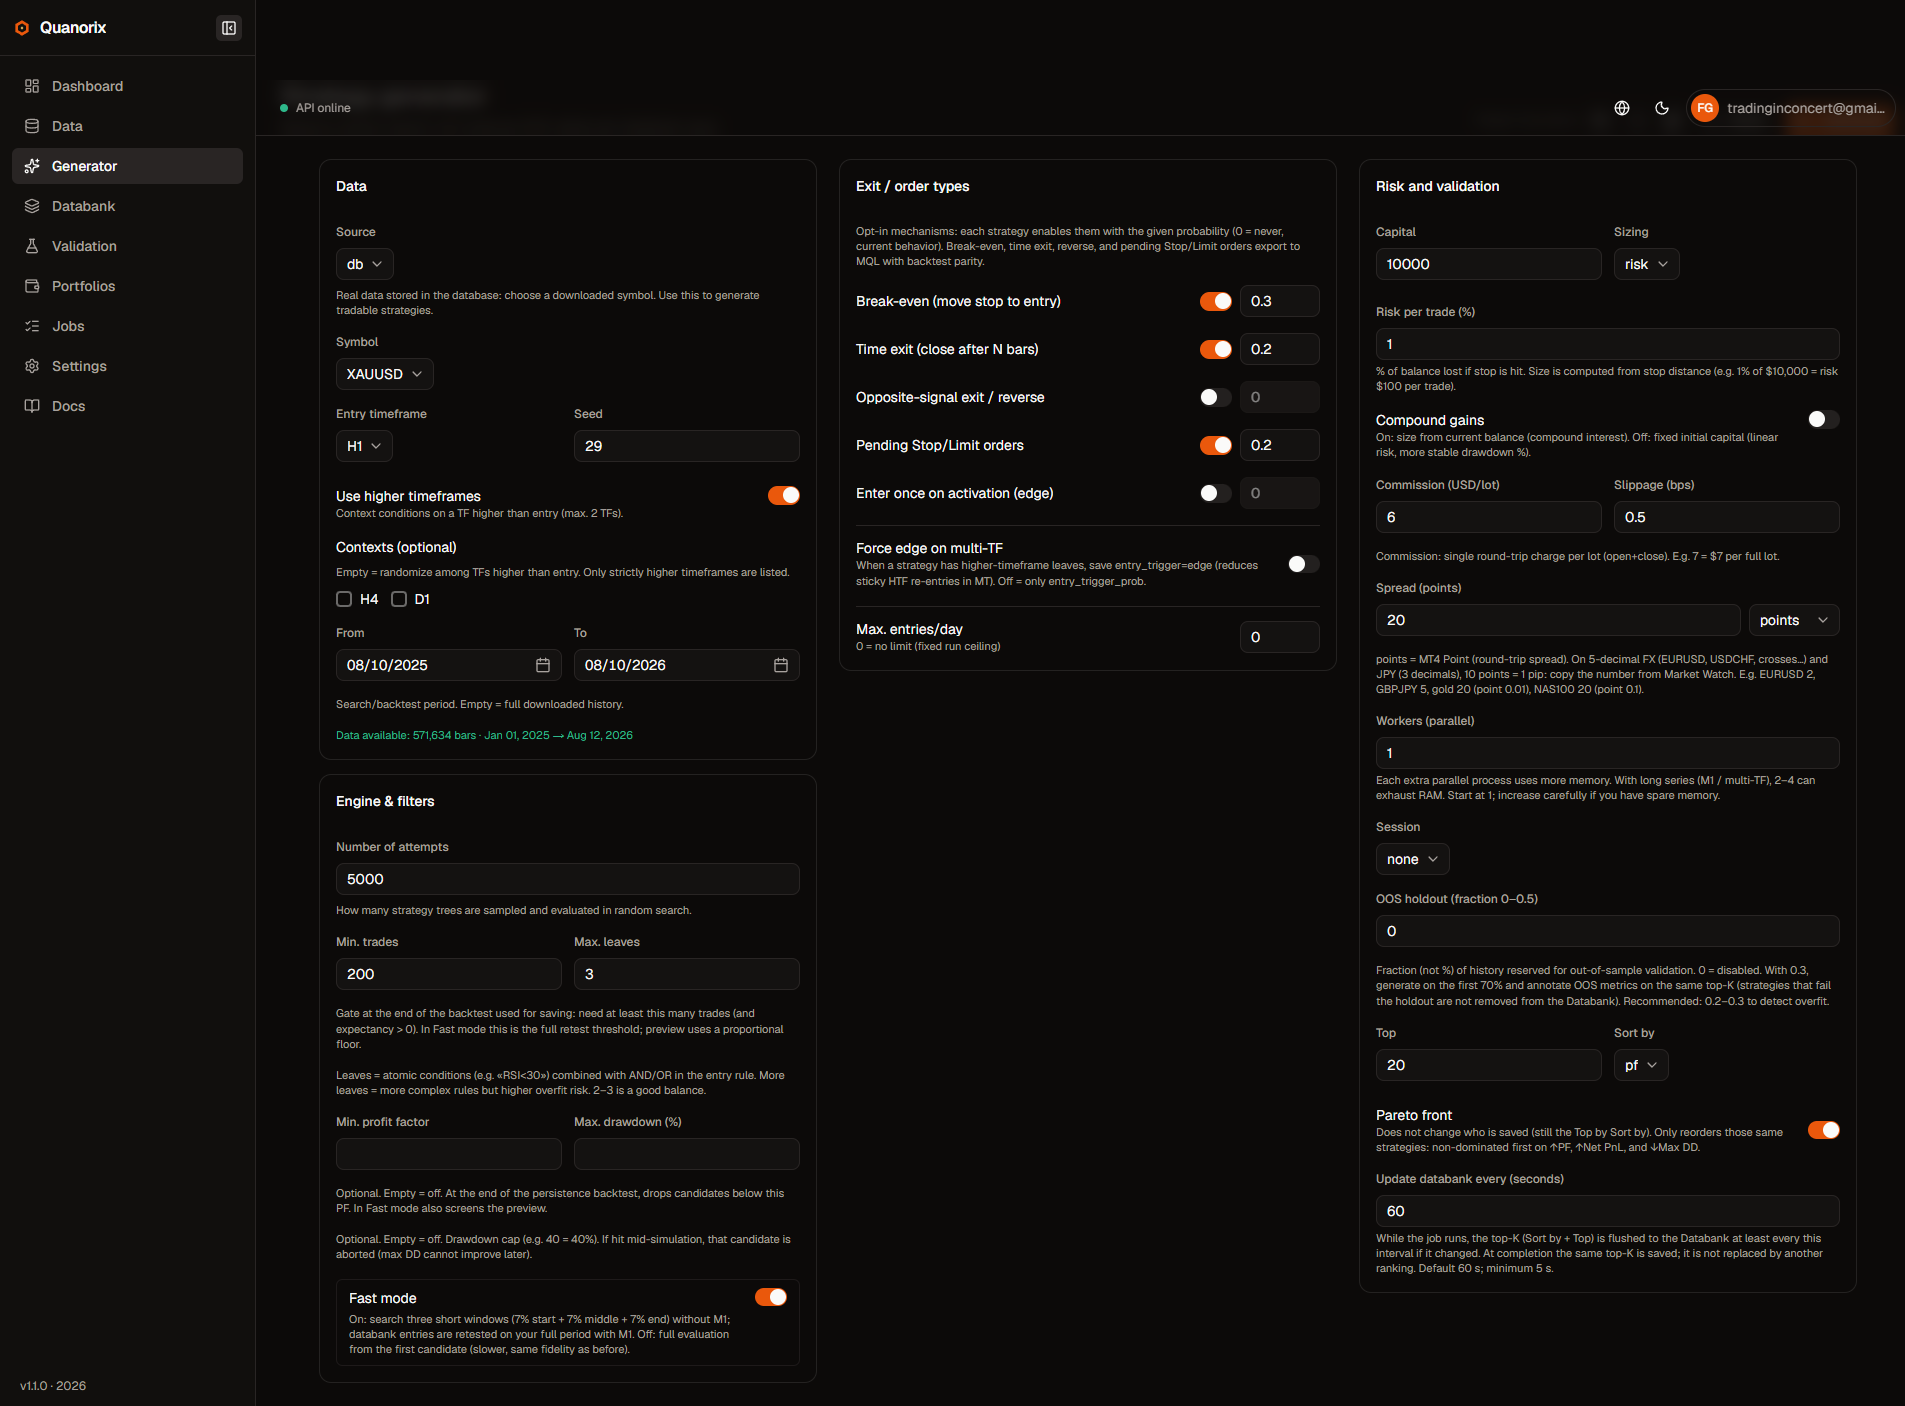This screenshot has width=1905, height=1406.
Task: Click the Capital input field
Action: [x=1489, y=264]
